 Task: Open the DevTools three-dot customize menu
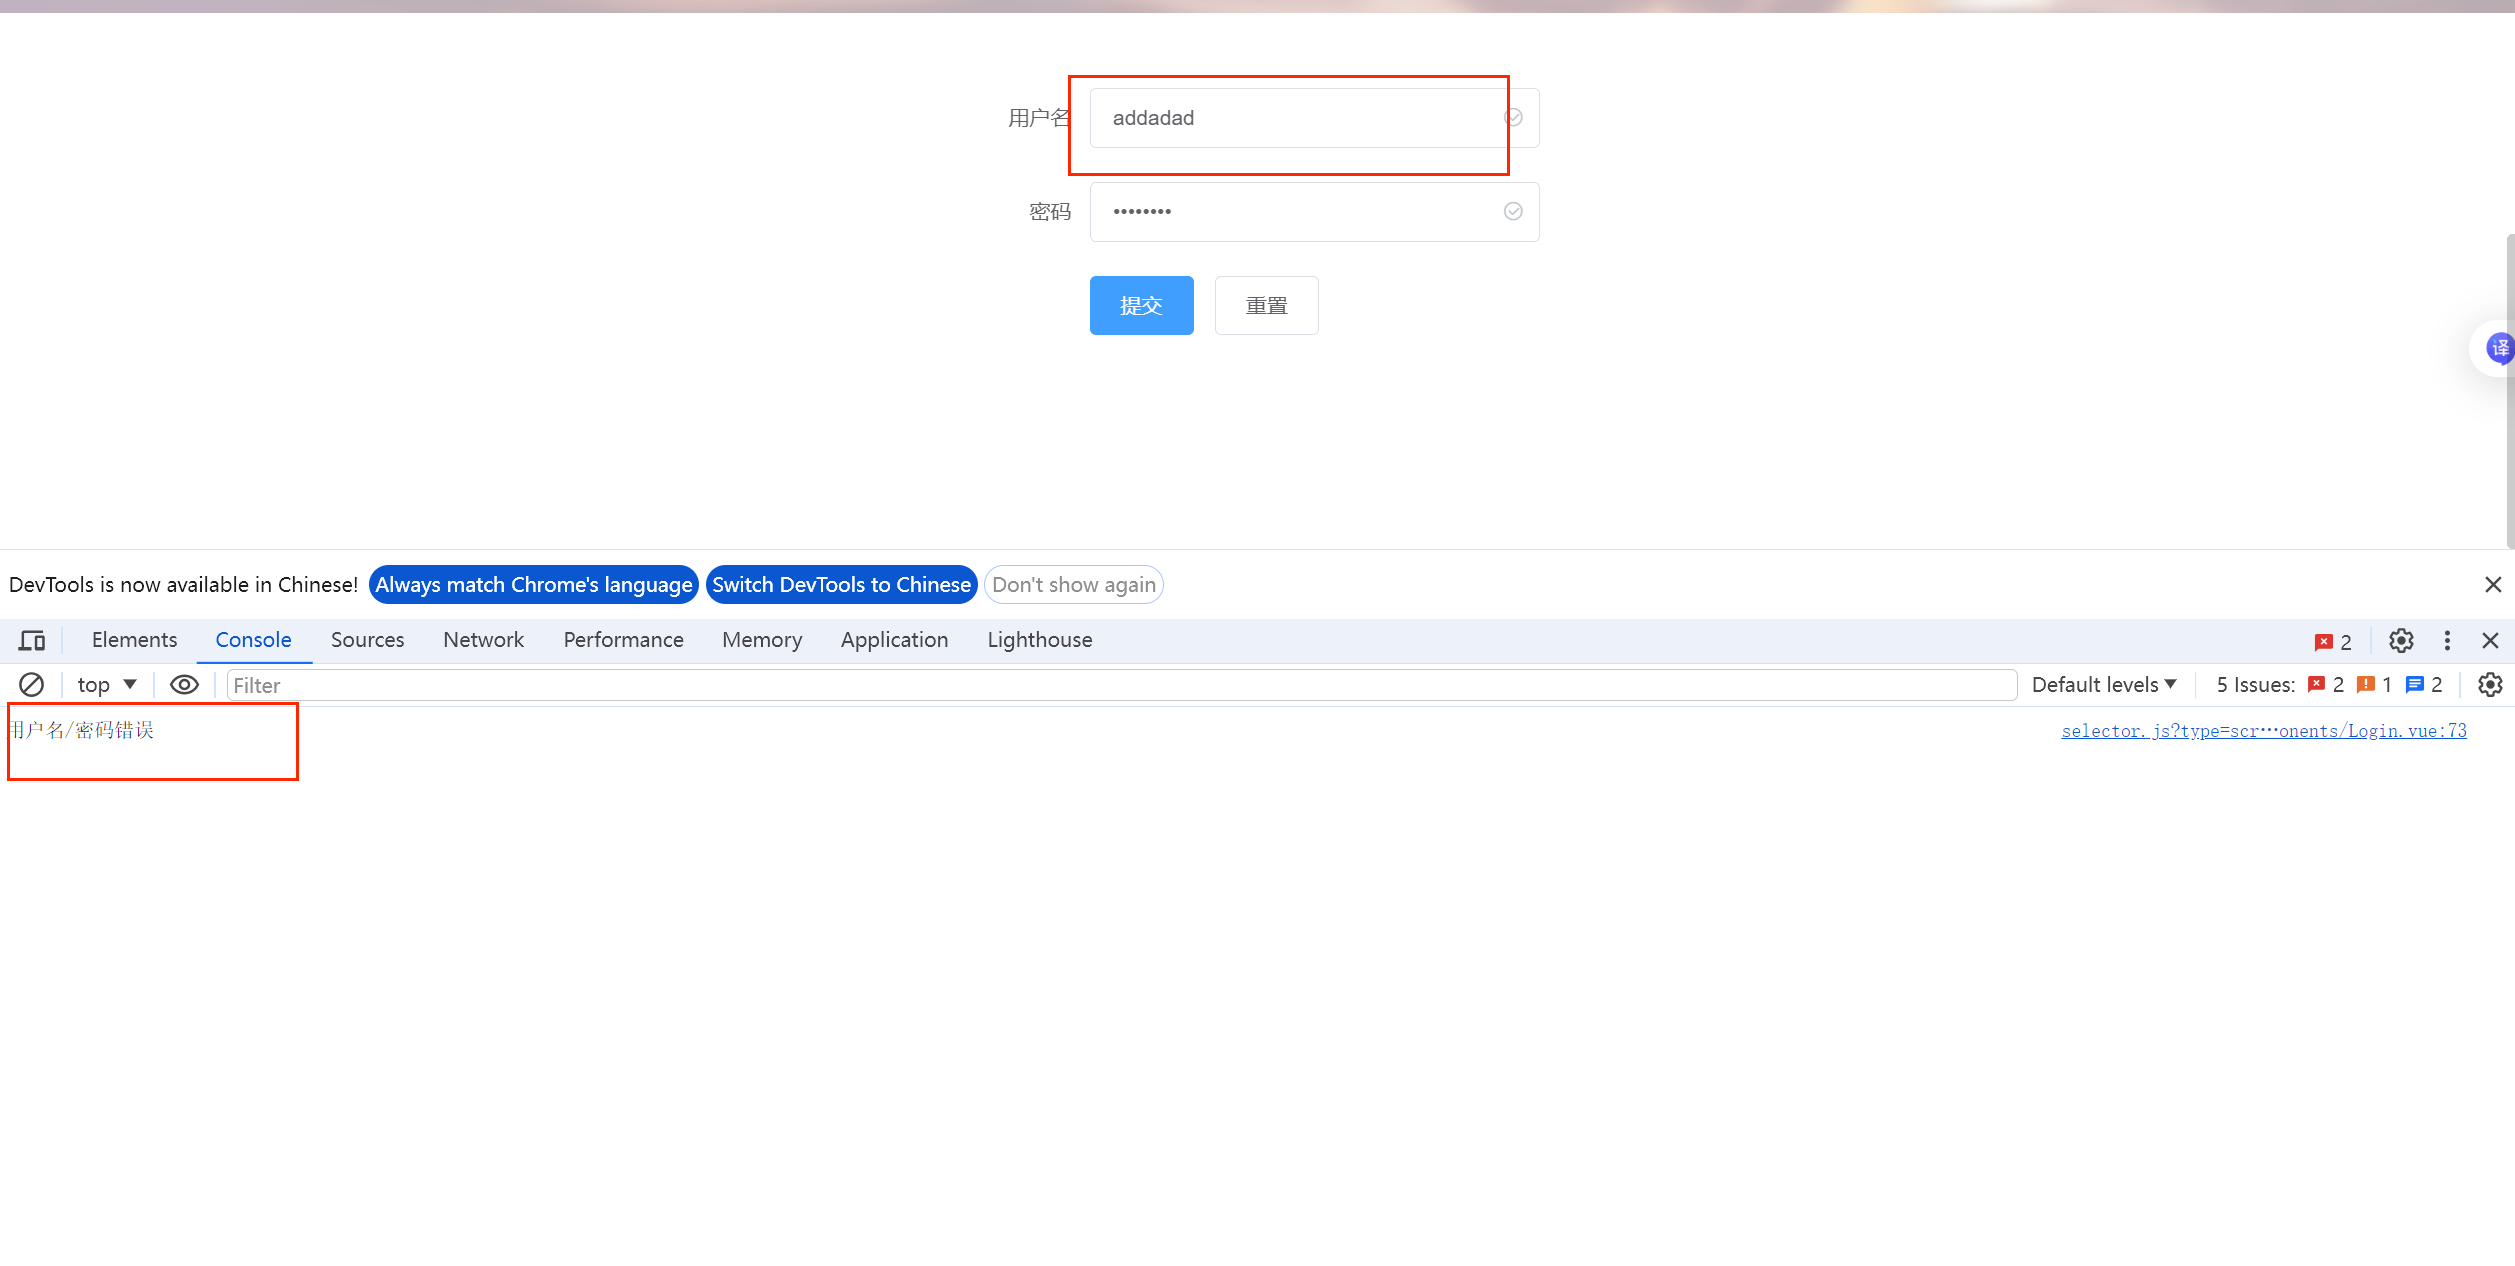(x=2447, y=640)
